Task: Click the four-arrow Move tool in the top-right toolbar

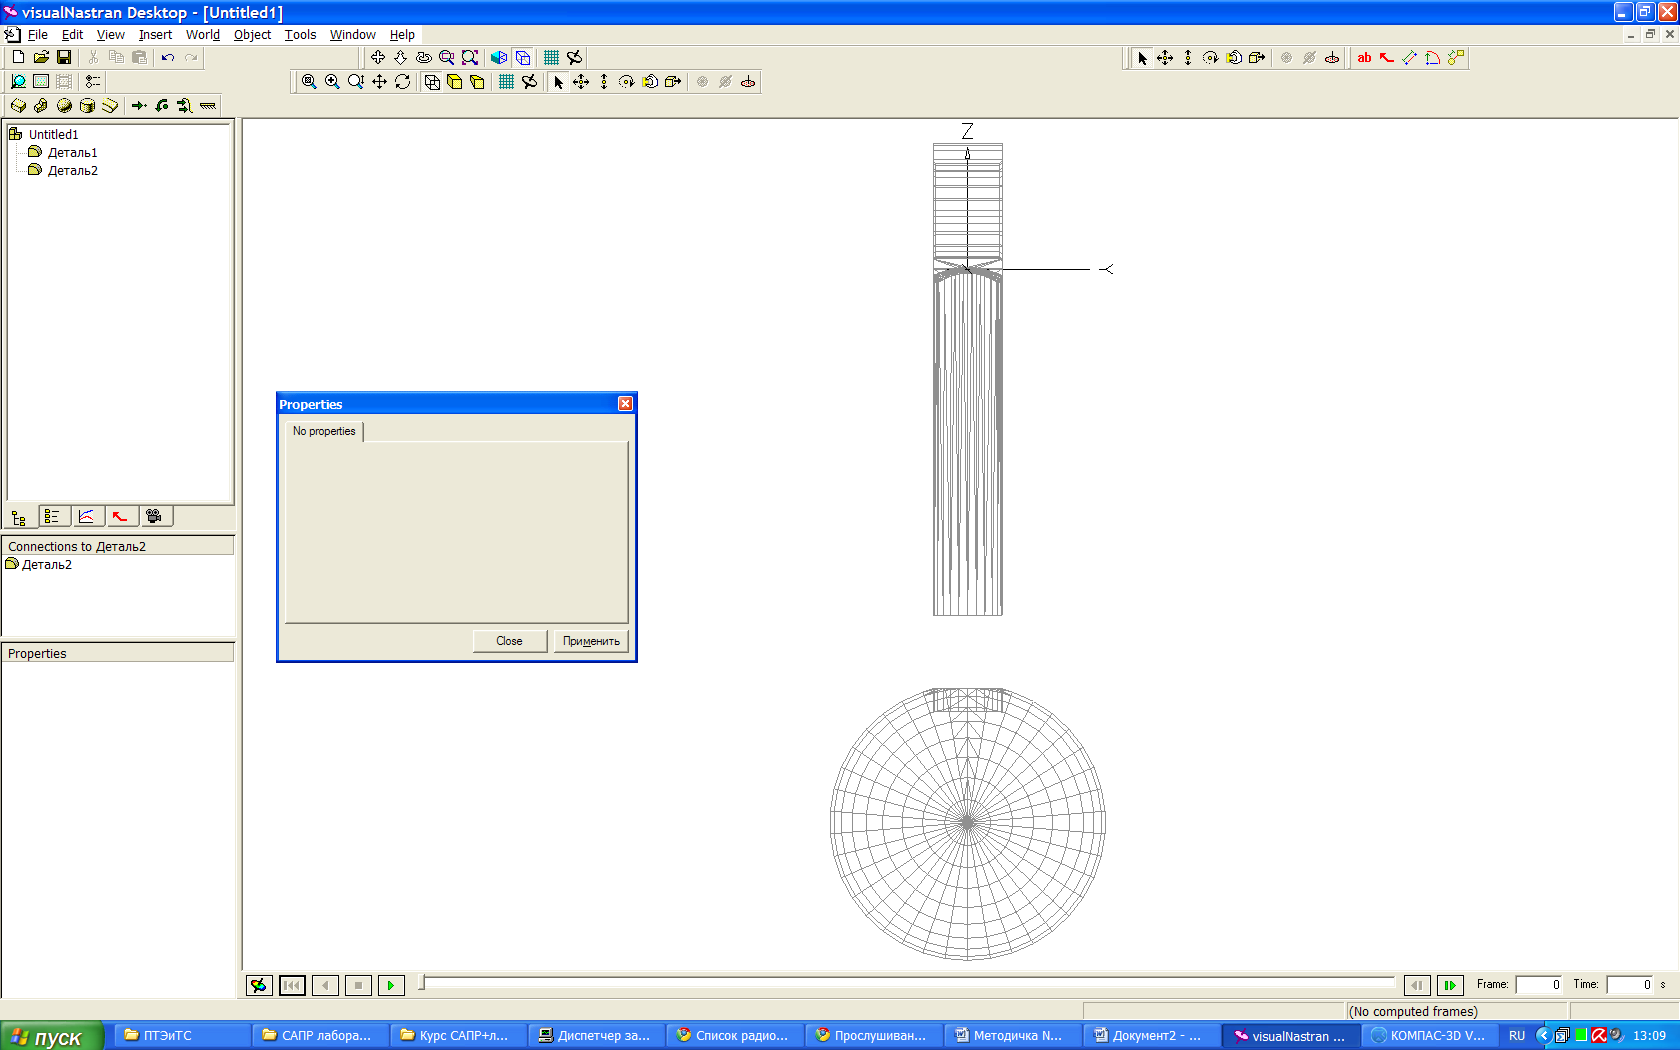Action: tap(1165, 58)
